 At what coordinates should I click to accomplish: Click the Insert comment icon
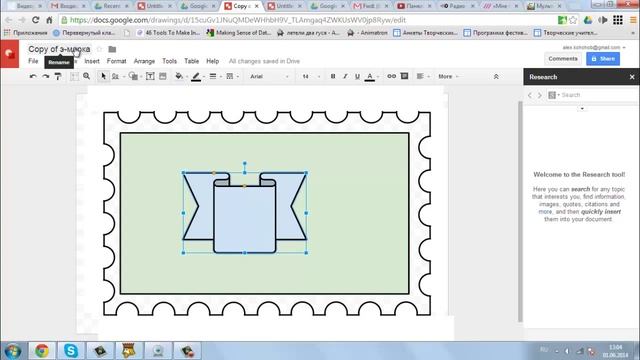(x=404, y=76)
